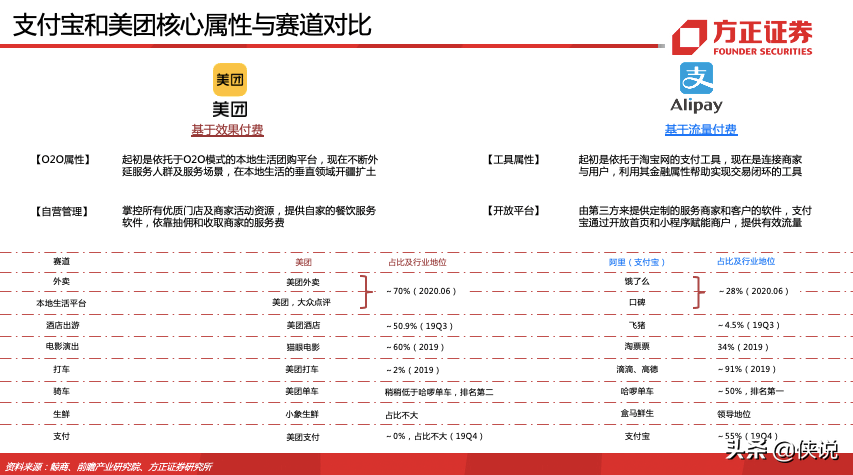
Task: Select the 外卖 row label
Action: [x=61, y=281]
